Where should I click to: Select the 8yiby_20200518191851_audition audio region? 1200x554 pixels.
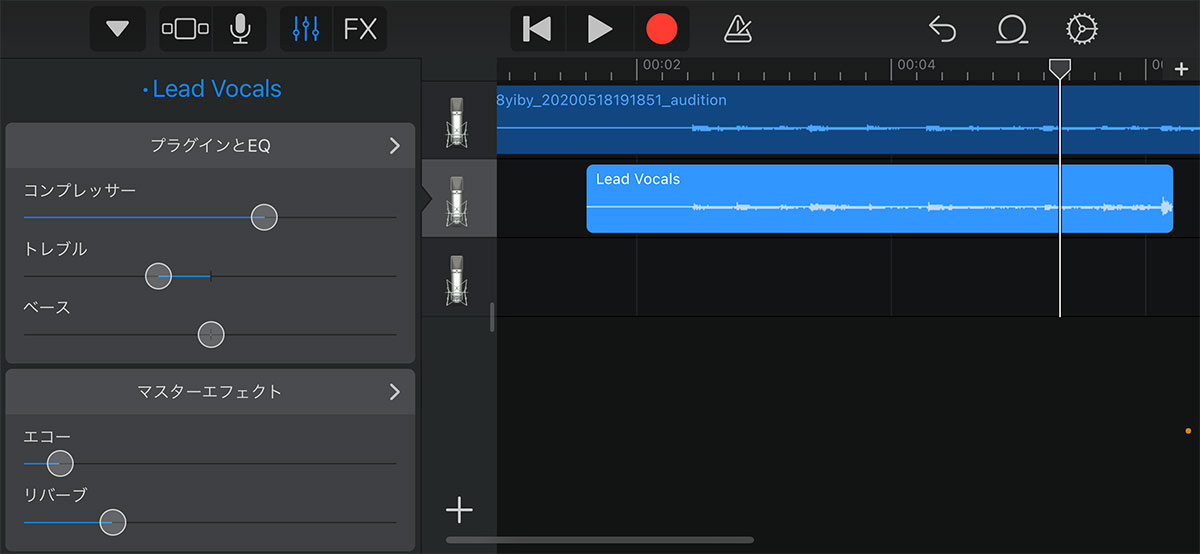click(x=848, y=119)
